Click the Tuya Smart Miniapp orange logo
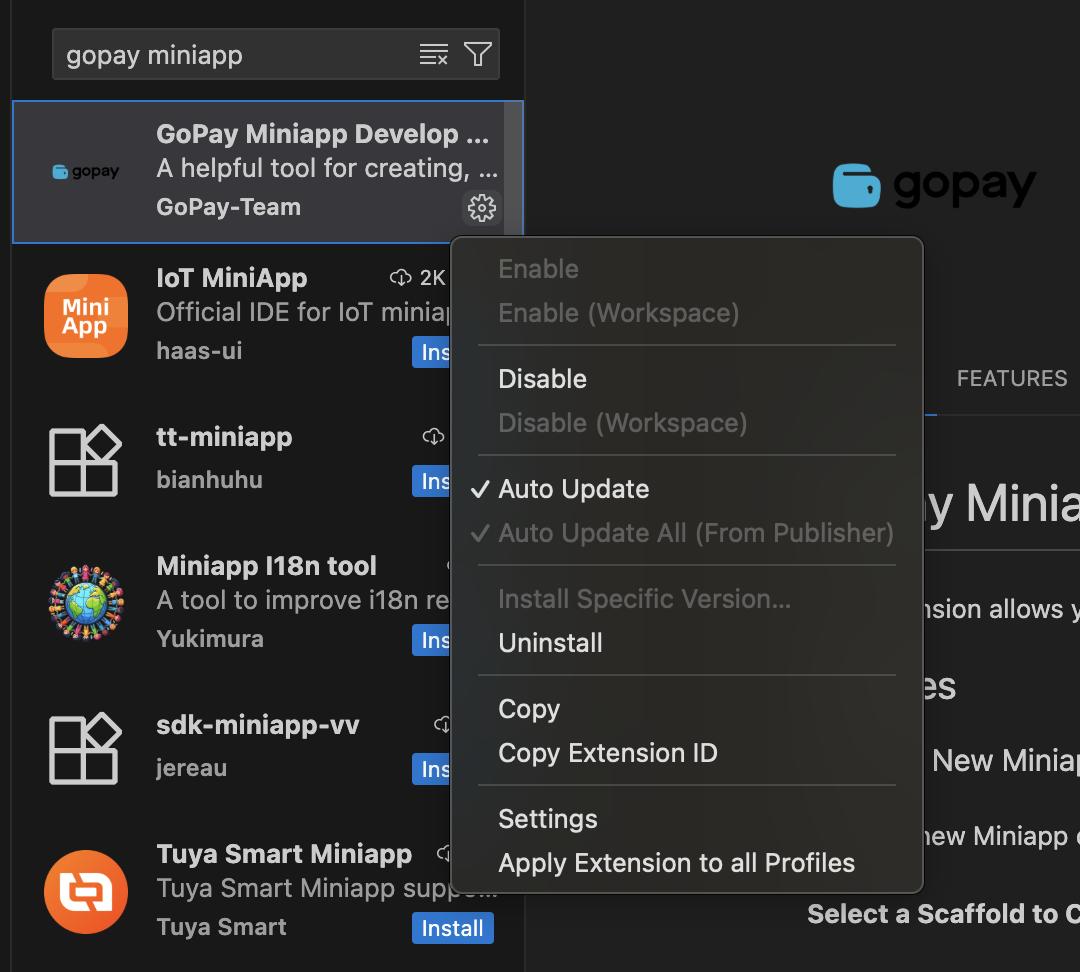This screenshot has height=972, width=1080. [x=86, y=891]
